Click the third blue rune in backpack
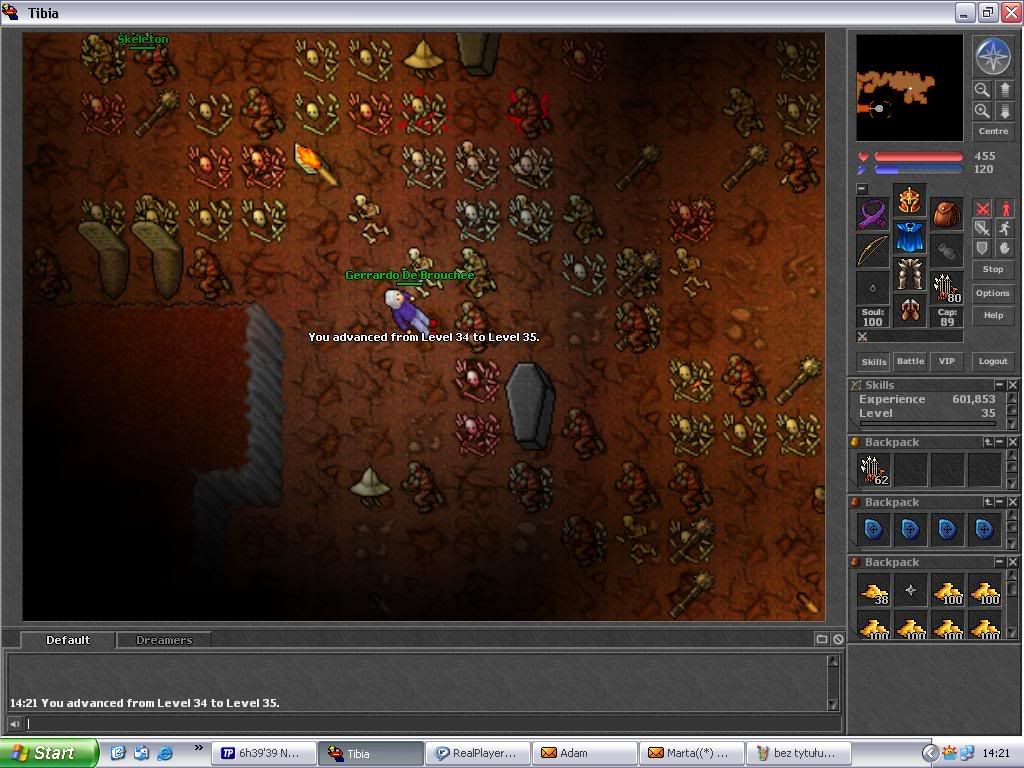 point(948,530)
